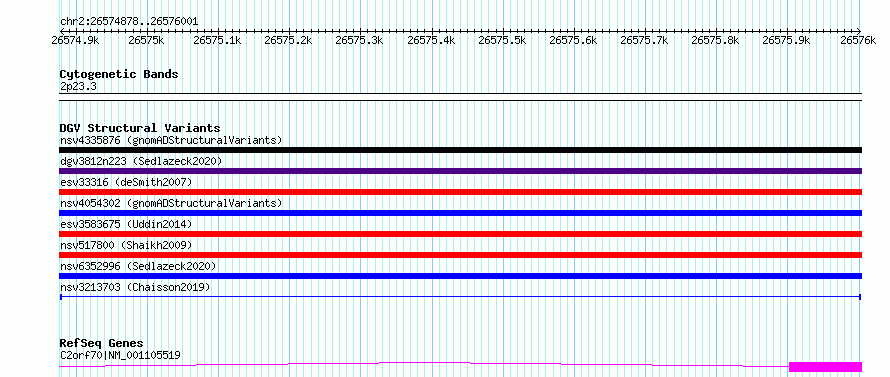
Task: Click the 26575.3k ruler tick label
Action: click(359, 40)
